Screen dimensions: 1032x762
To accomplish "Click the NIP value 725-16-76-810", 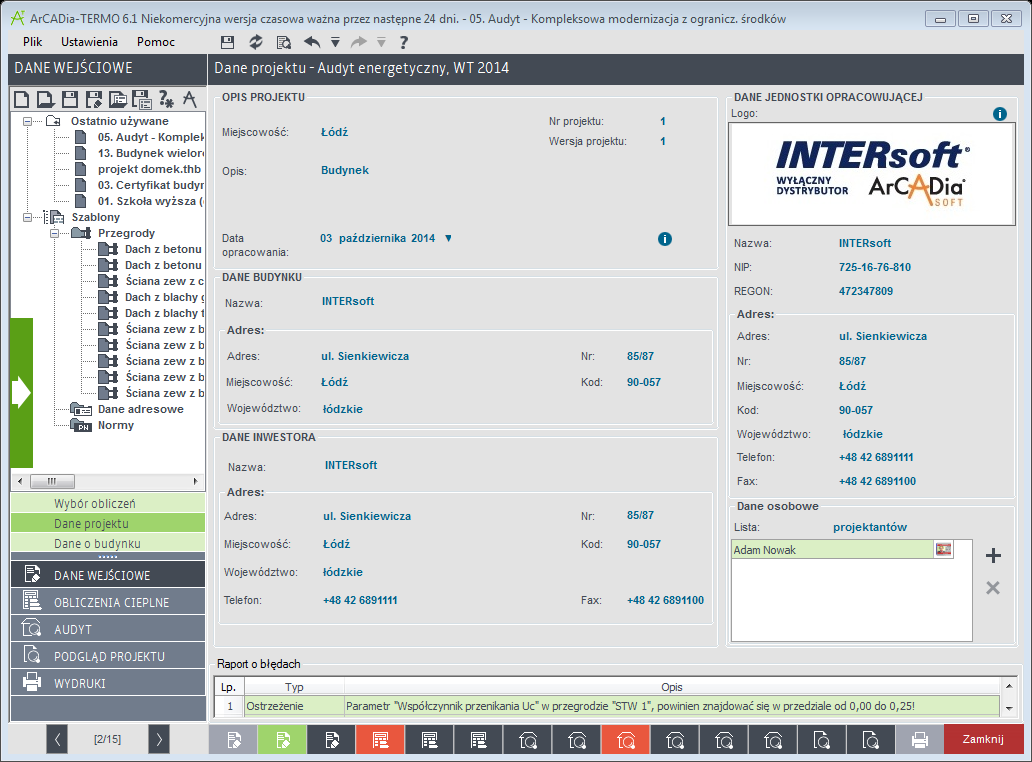I will point(875,267).
